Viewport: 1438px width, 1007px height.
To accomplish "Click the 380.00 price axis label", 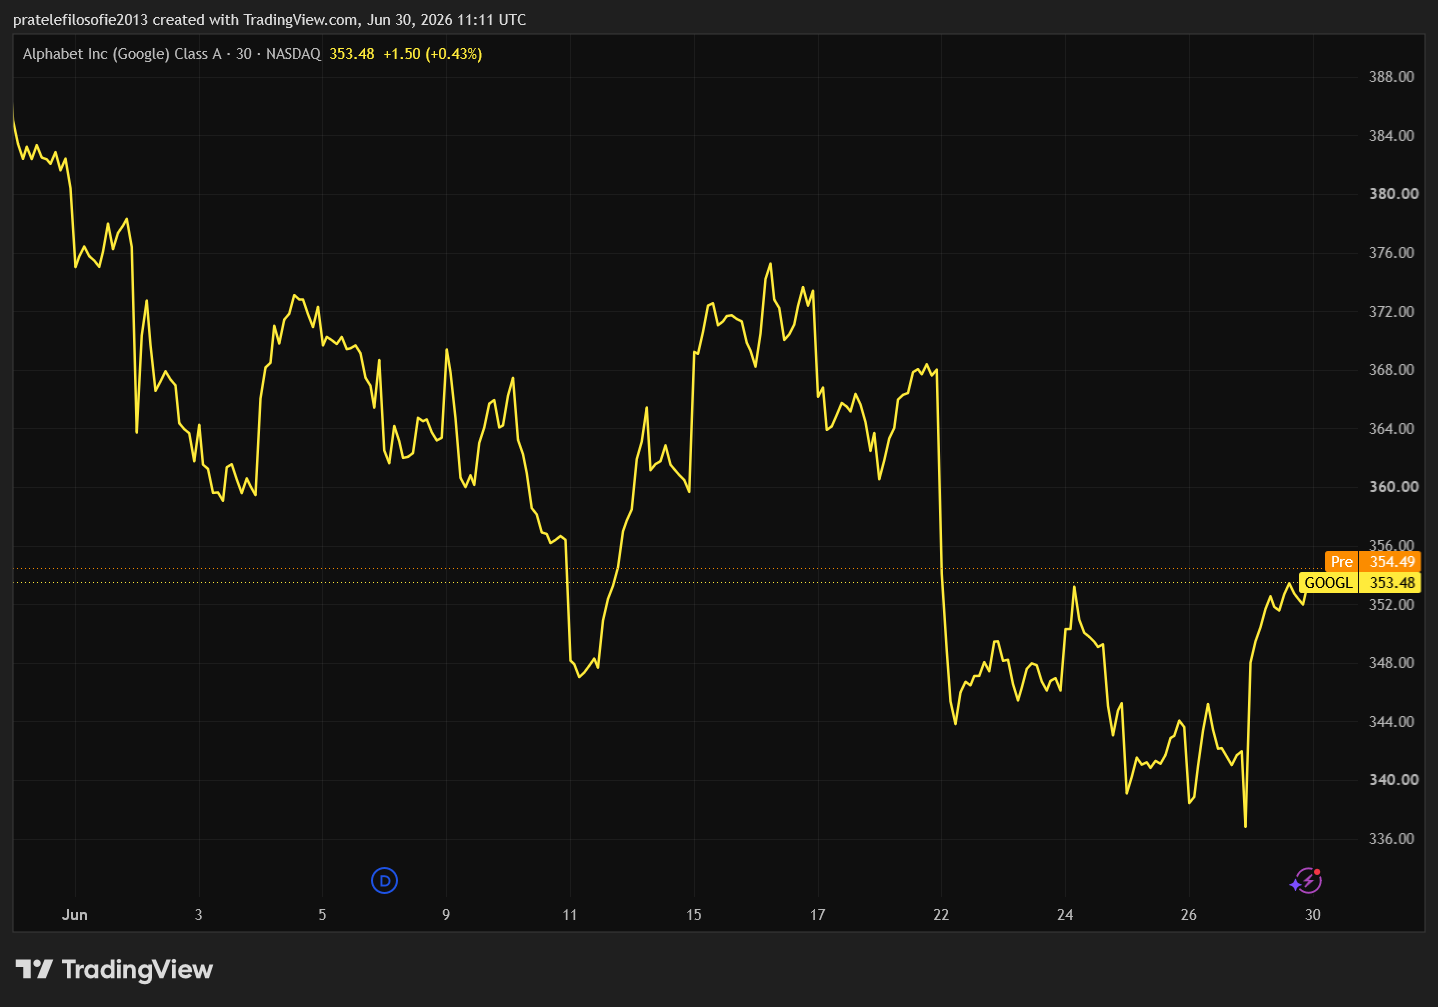I will click(1393, 194).
